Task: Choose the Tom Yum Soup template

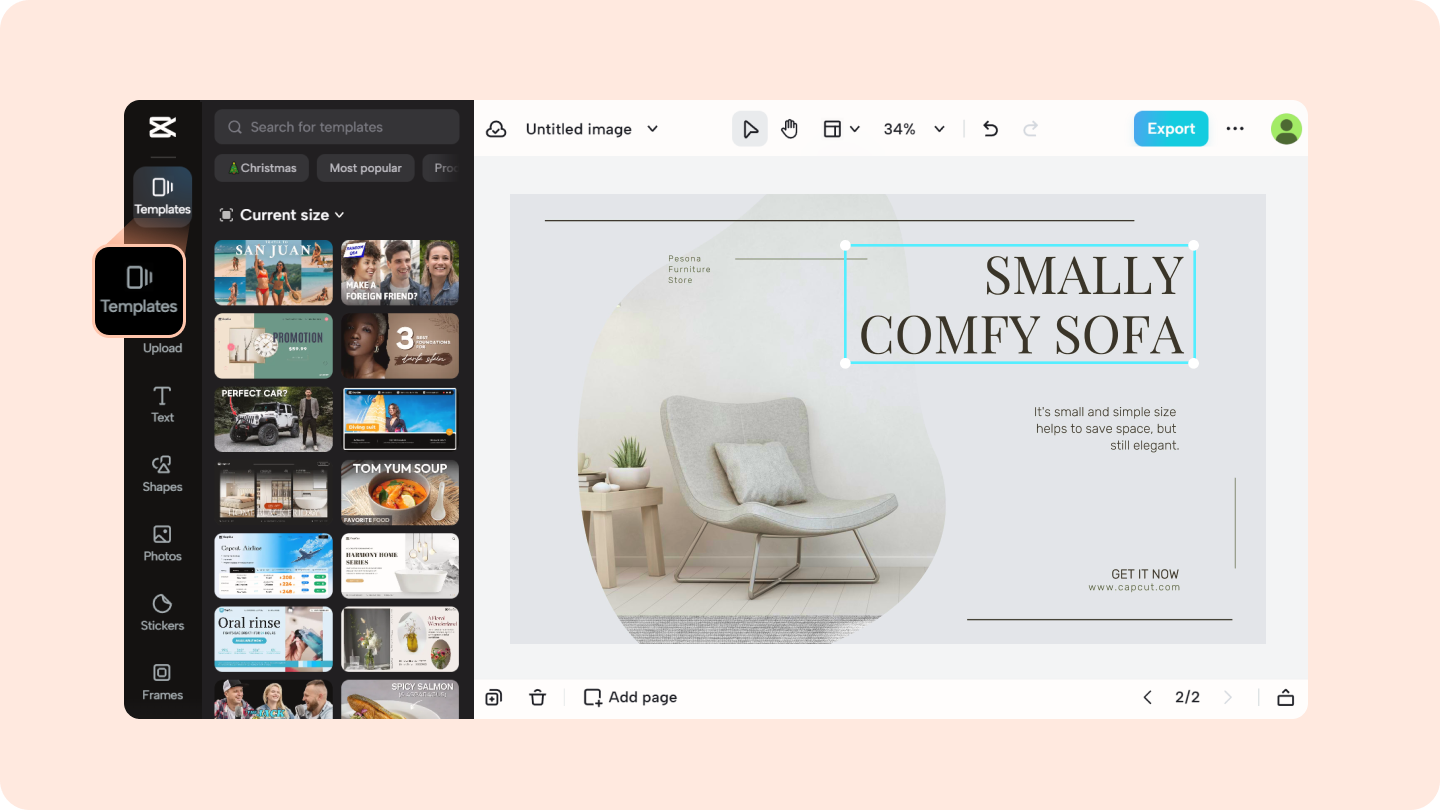Action: tap(400, 493)
